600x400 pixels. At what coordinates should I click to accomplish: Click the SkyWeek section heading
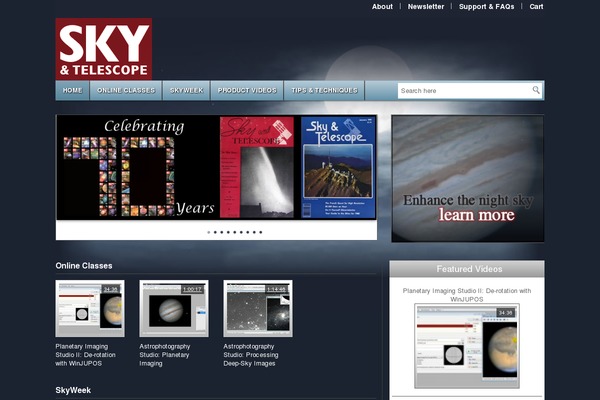tap(73, 390)
